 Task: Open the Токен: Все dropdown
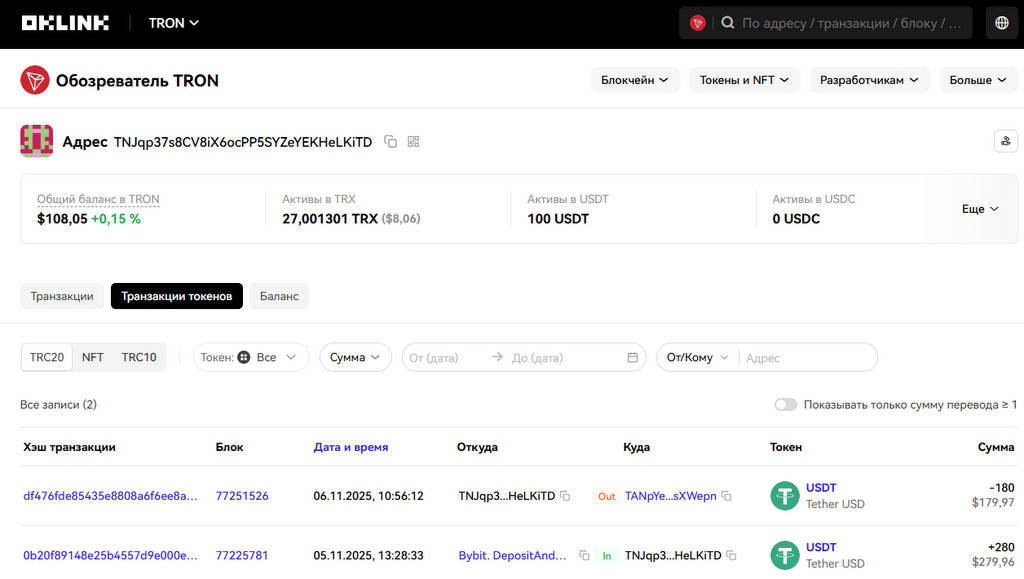pyautogui.click(x=251, y=357)
